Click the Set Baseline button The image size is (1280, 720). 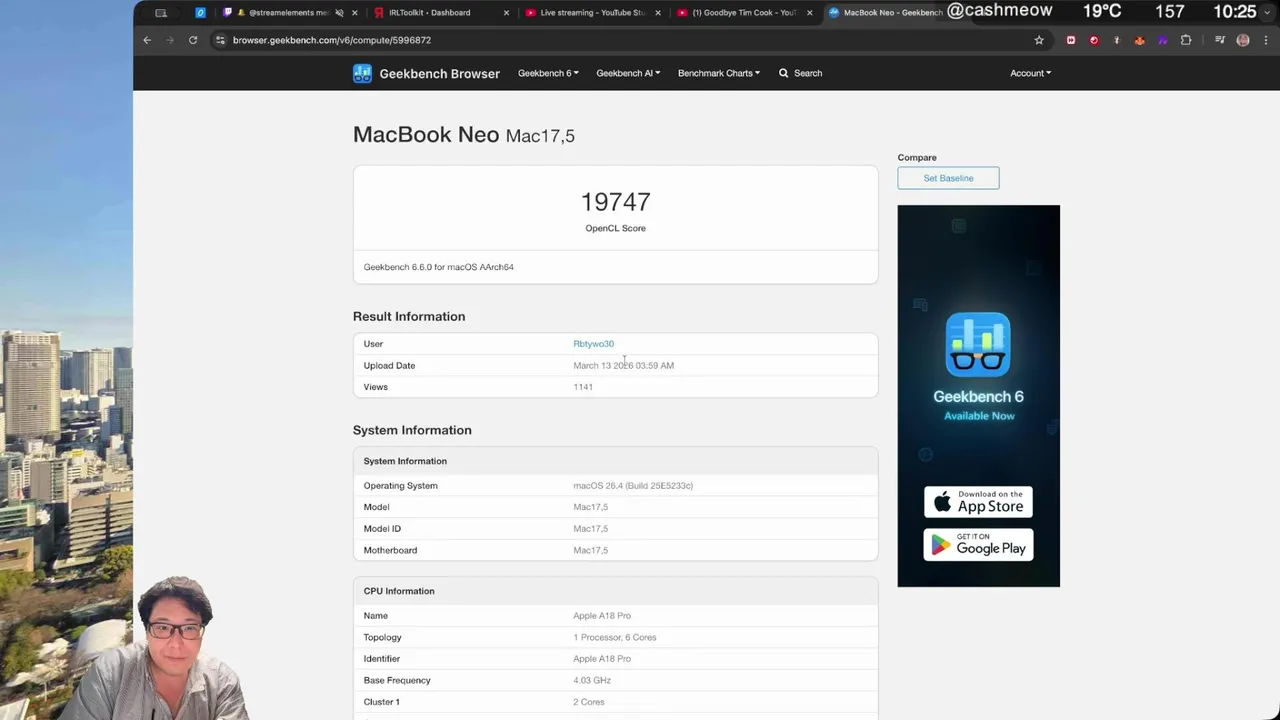[948, 178]
